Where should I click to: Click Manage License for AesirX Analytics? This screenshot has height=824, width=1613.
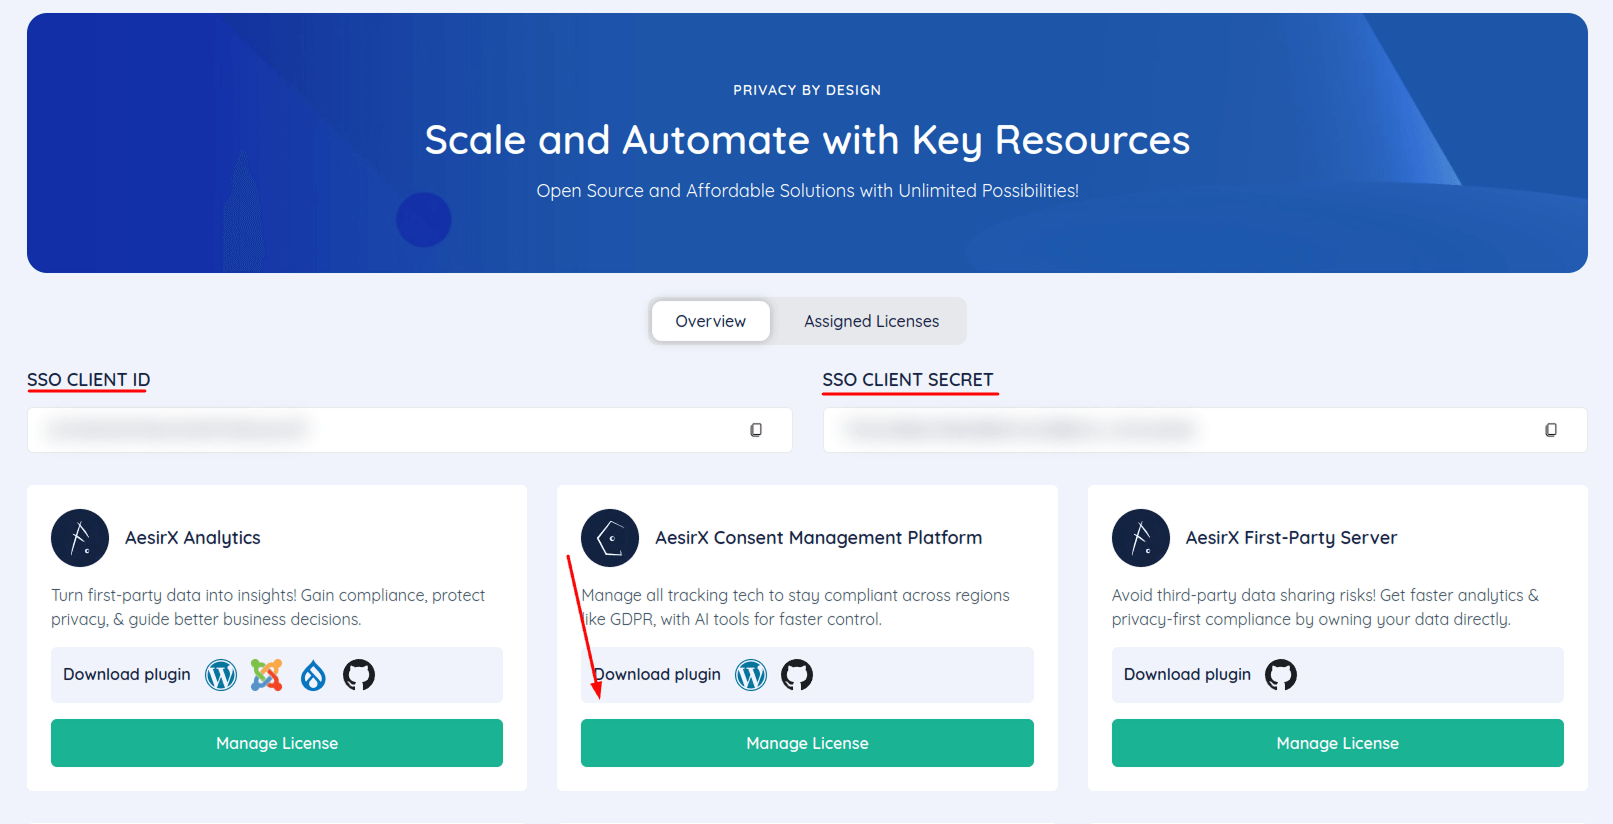pyautogui.click(x=277, y=743)
